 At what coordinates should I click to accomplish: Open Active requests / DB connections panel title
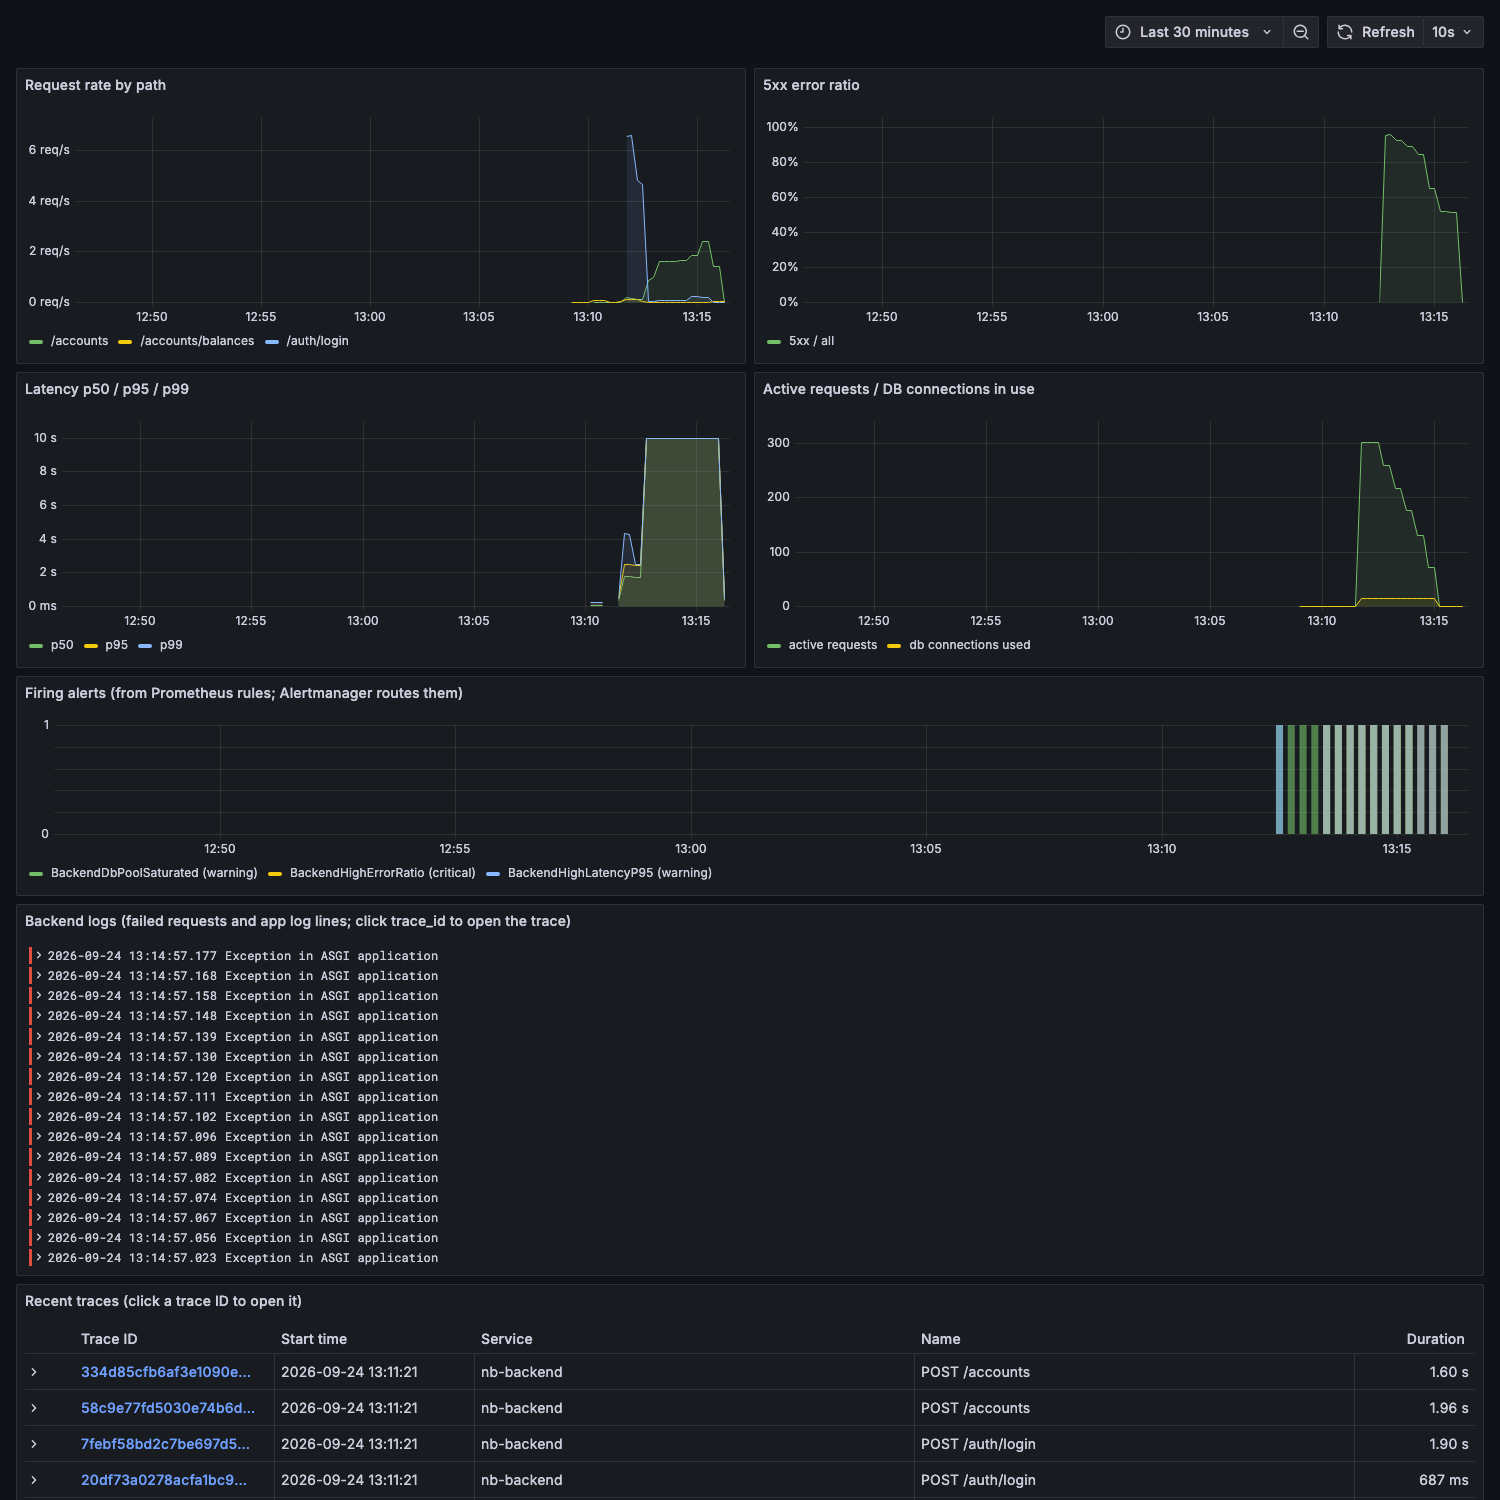click(899, 389)
